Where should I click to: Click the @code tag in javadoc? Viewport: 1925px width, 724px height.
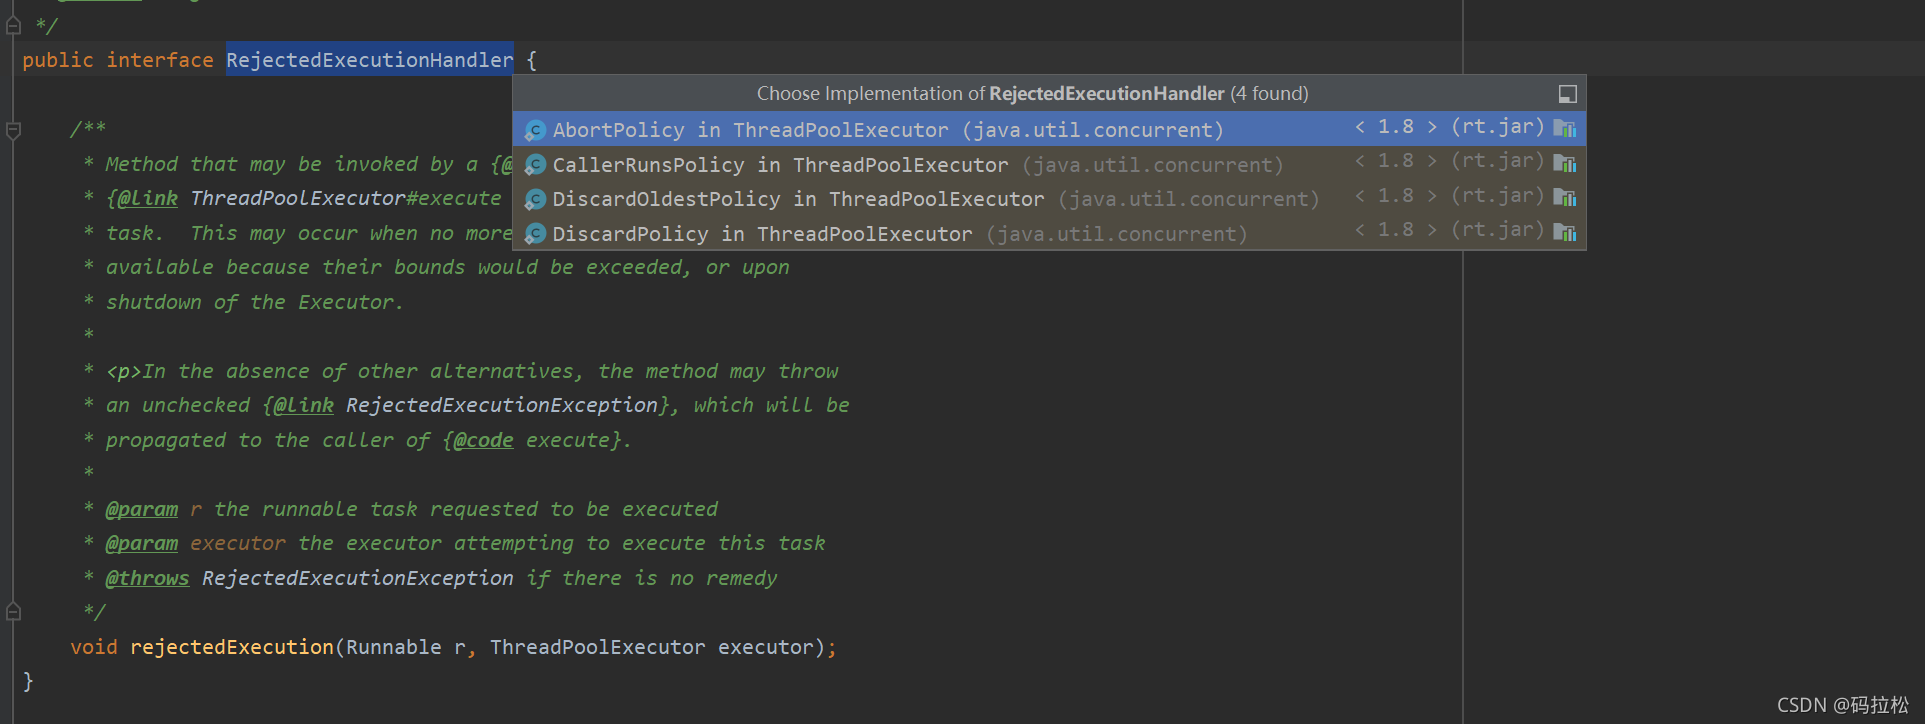[x=483, y=440]
